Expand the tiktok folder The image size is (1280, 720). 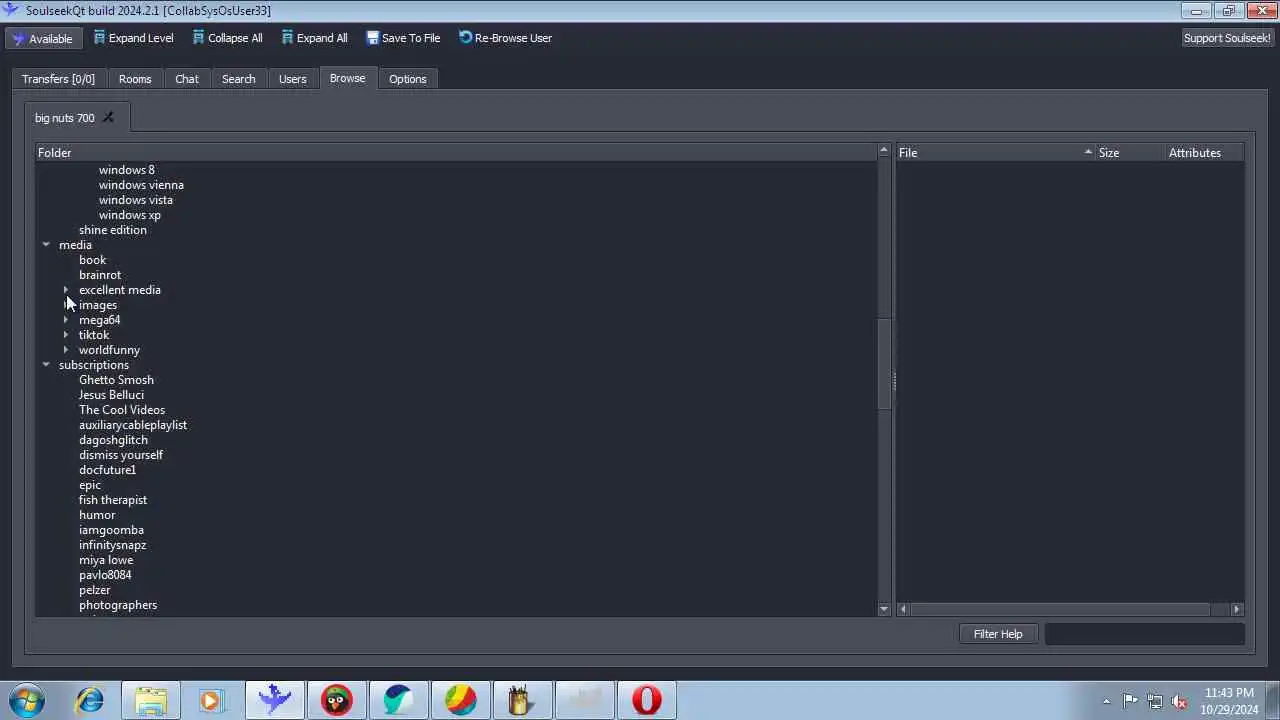pos(66,335)
